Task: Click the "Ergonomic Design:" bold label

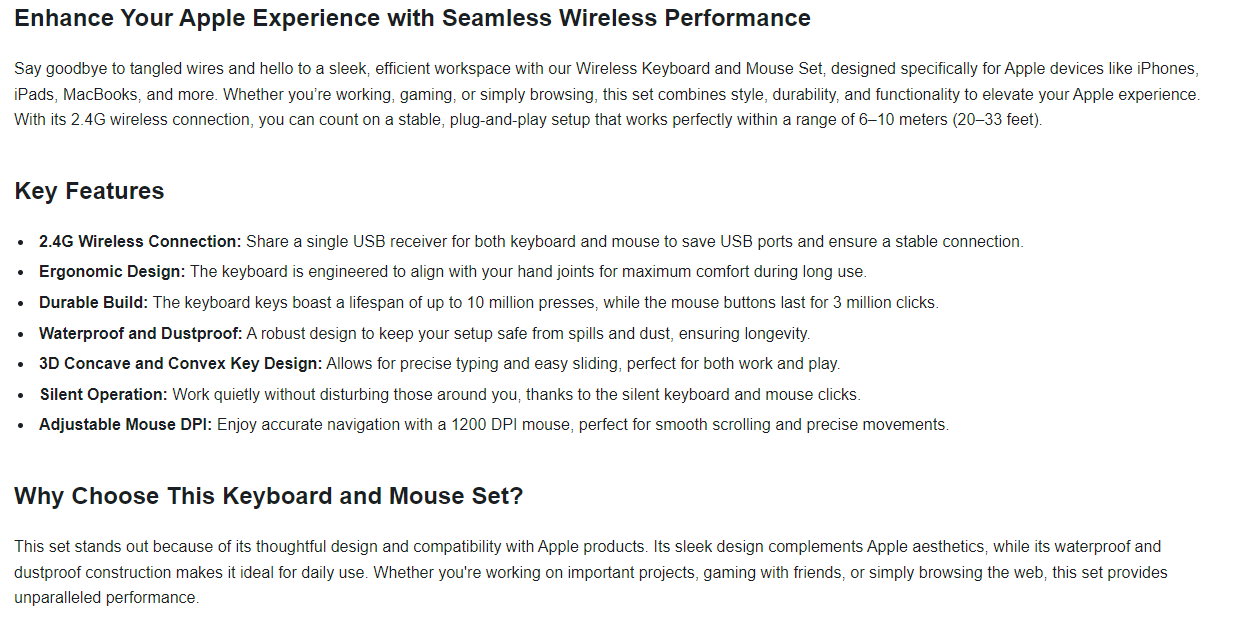Action: (112, 272)
